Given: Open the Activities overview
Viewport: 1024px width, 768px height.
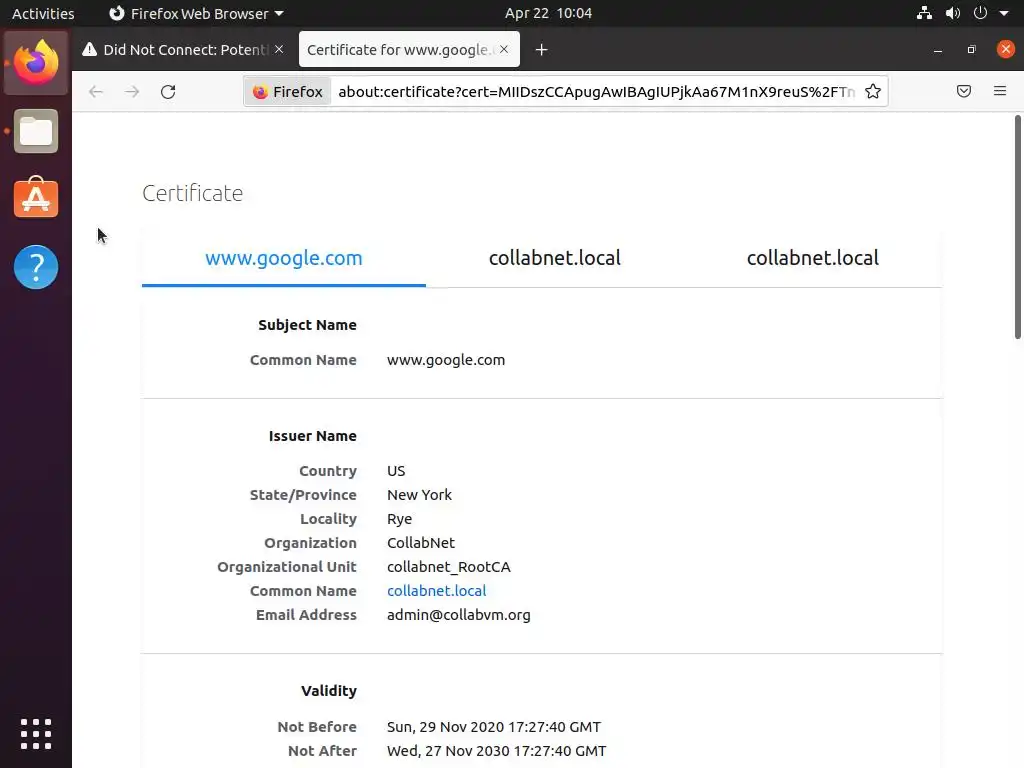Looking at the screenshot, I should [43, 13].
